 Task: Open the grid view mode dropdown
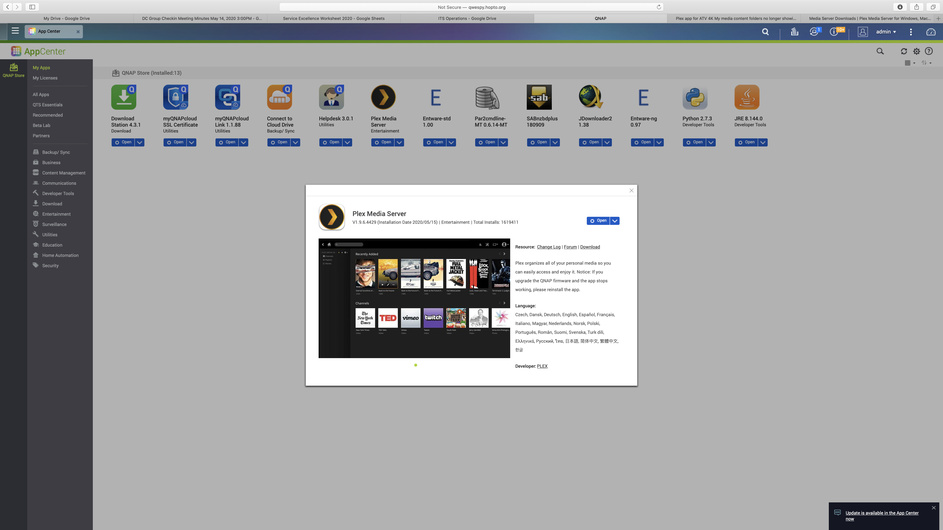(910, 63)
